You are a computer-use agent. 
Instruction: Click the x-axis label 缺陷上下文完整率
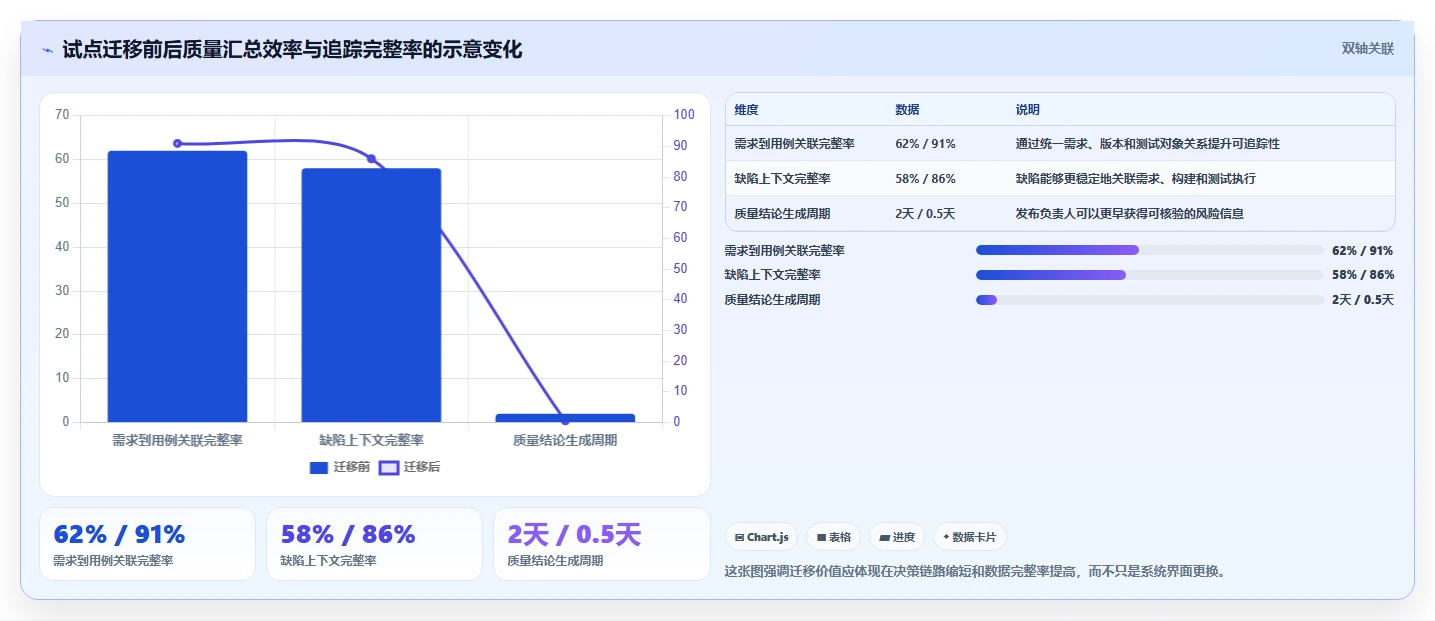371,440
